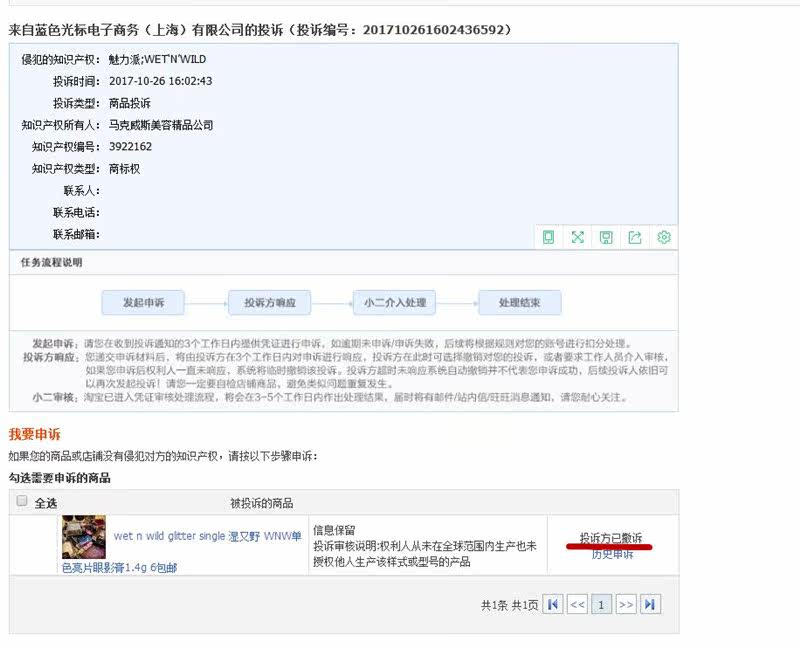Tick the 全选 select-all checkbox
800x648 pixels.
pyautogui.click(x=22, y=501)
